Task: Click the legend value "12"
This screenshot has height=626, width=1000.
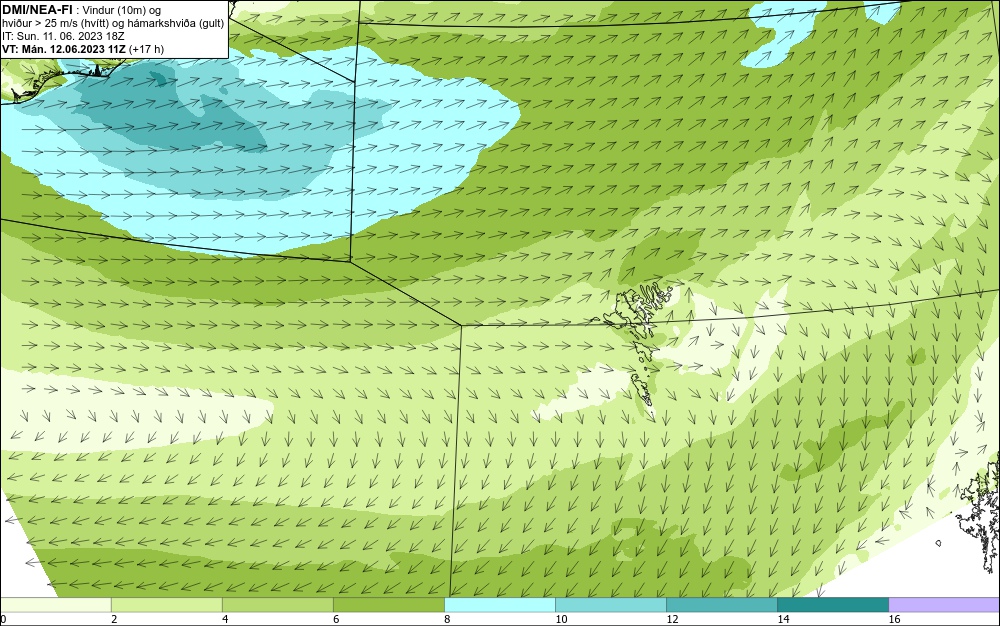Action: (672, 619)
